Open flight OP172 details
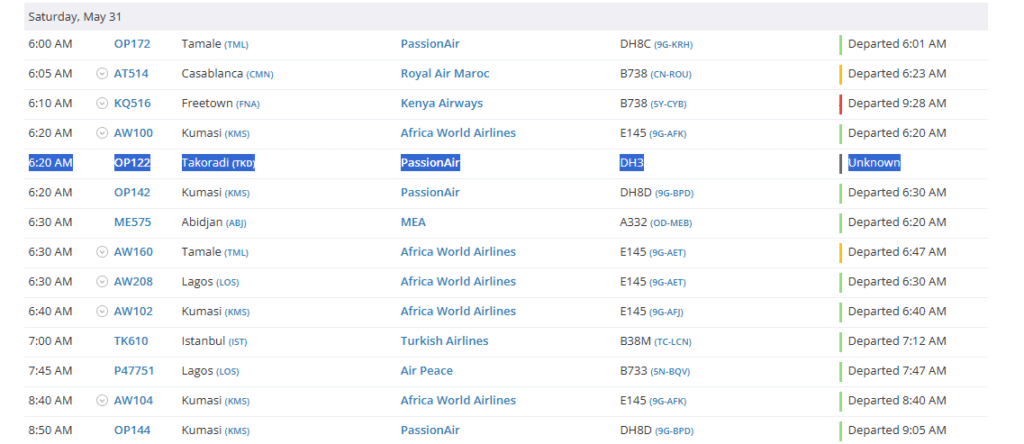Screen dimensions: 1024x444 pos(132,44)
